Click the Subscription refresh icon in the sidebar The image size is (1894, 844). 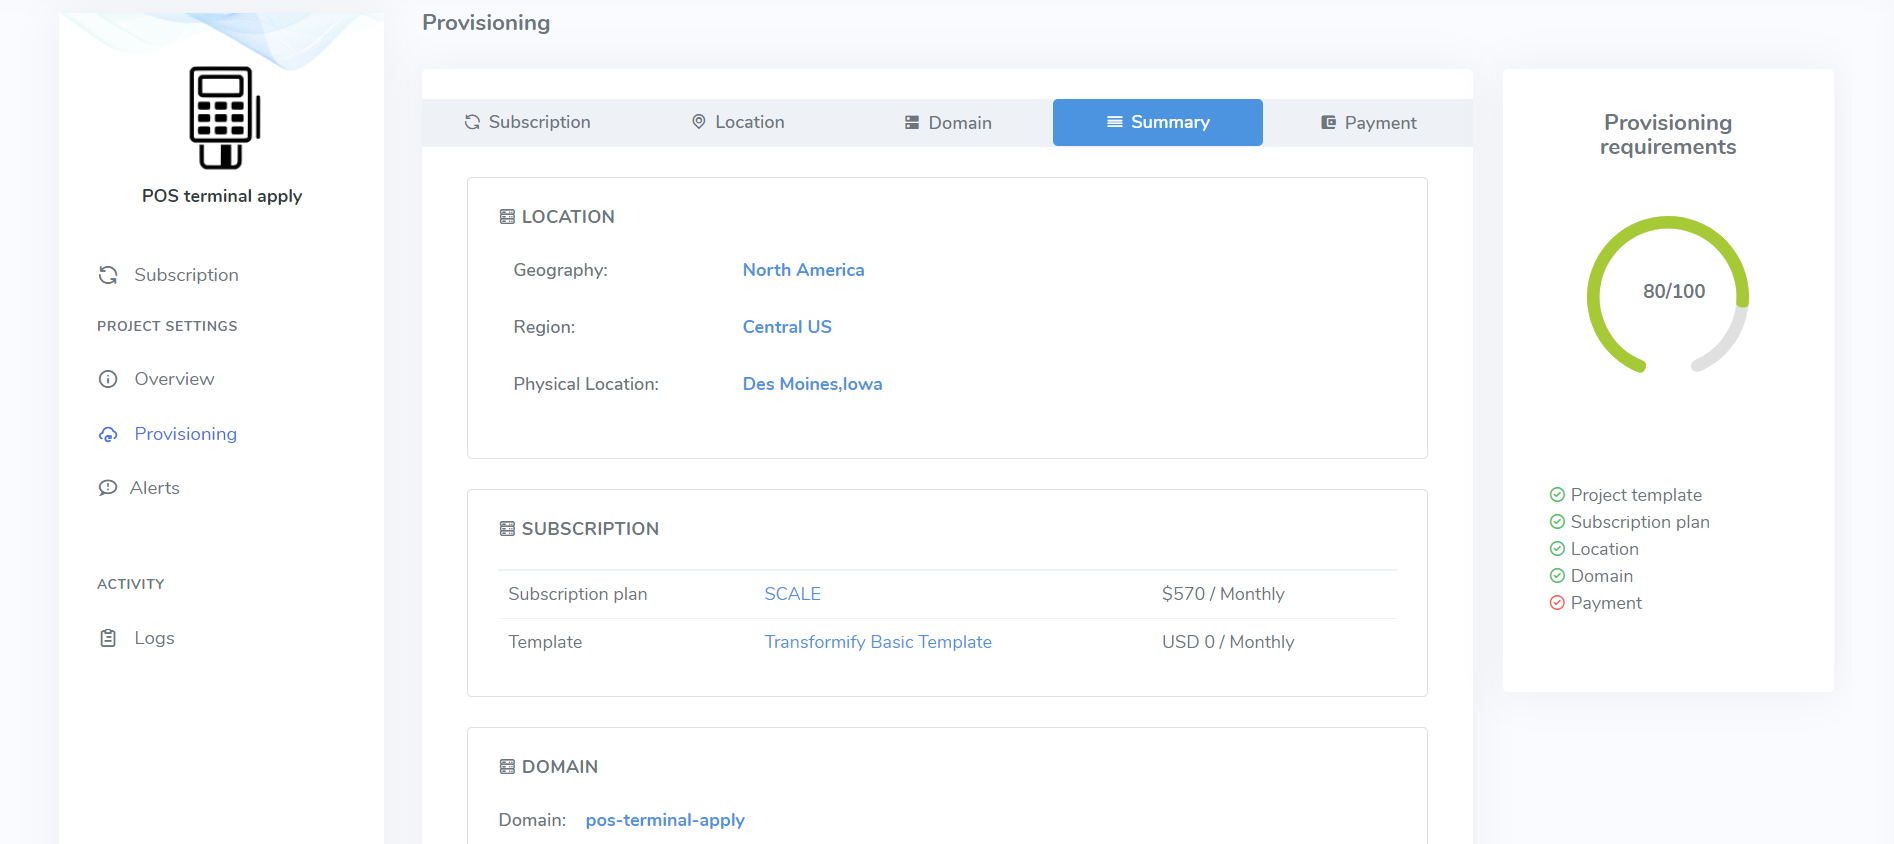(x=108, y=275)
